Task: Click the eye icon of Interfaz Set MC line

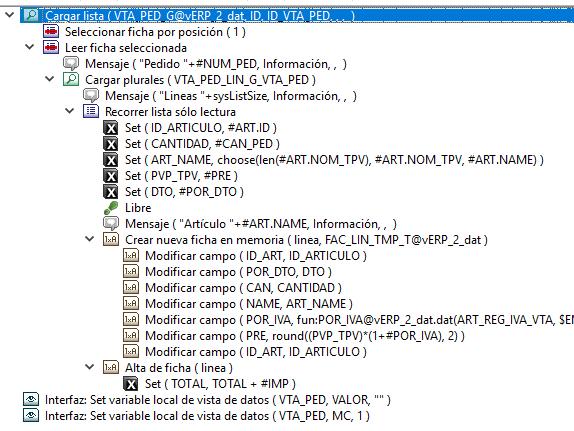Action: click(x=31, y=416)
